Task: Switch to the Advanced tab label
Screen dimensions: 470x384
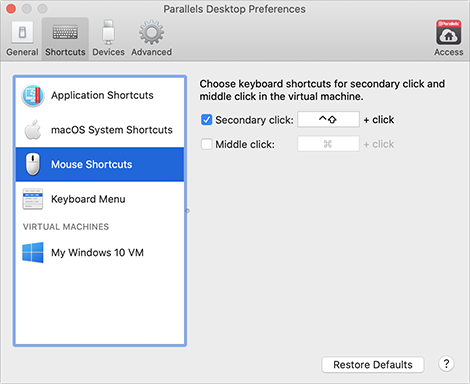Action: (x=152, y=52)
